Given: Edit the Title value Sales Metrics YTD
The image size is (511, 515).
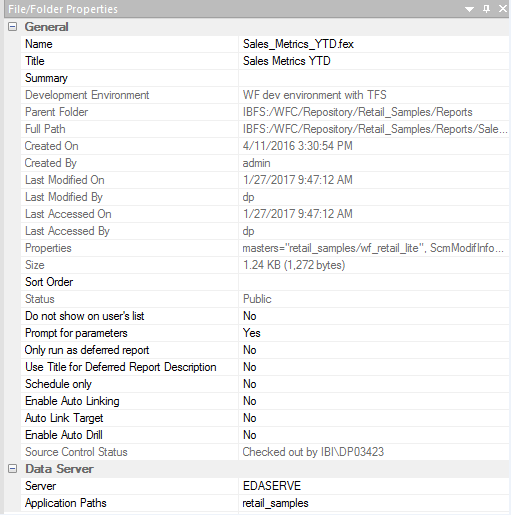Looking at the screenshot, I should pyautogui.click(x=374, y=61).
